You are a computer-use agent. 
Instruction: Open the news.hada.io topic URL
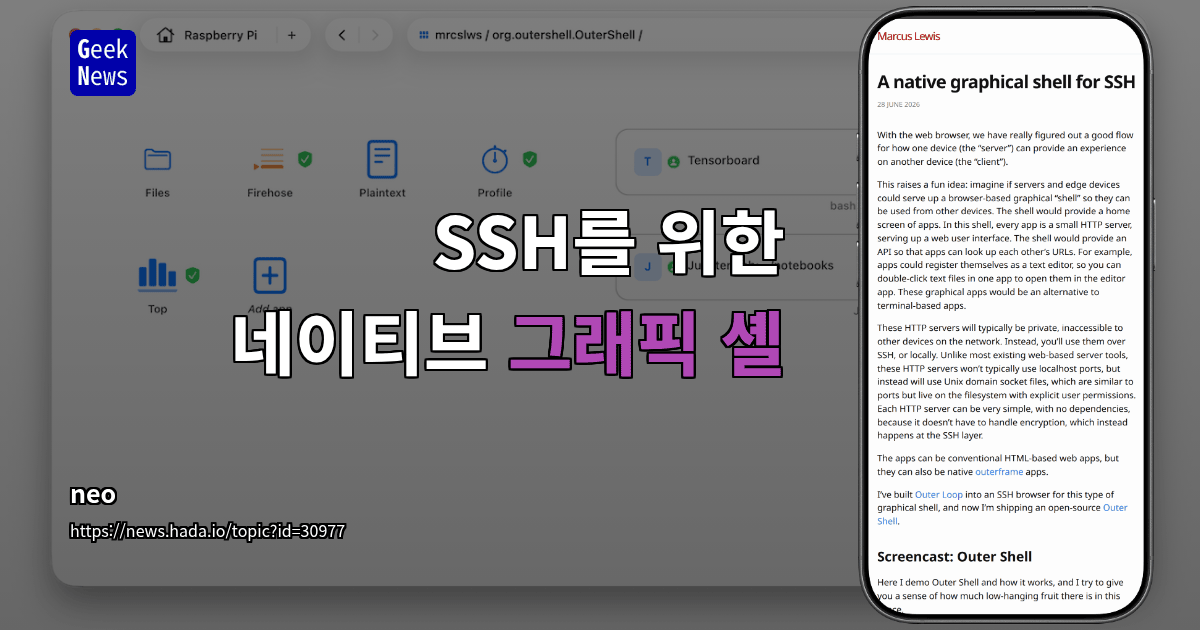(x=208, y=531)
